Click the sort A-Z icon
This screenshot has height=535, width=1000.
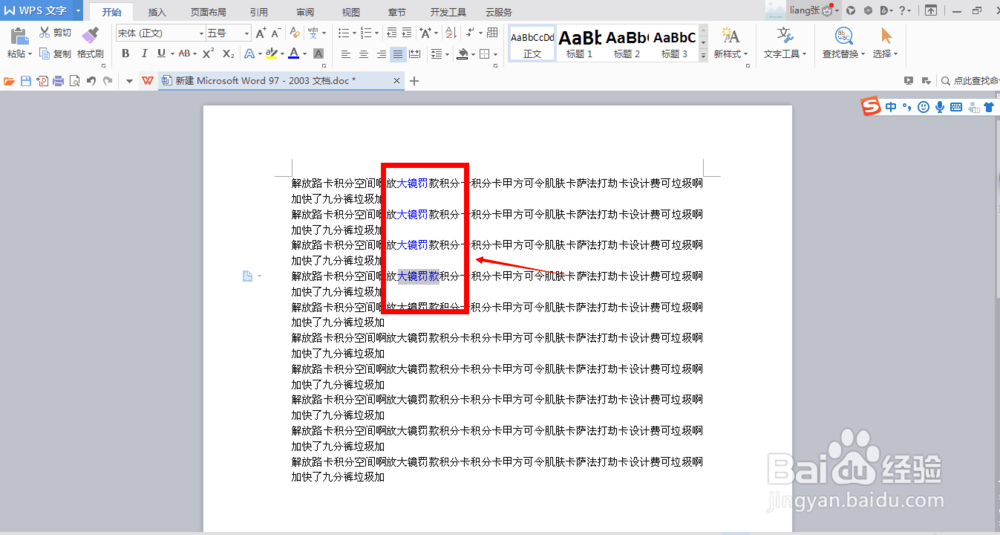pos(450,33)
